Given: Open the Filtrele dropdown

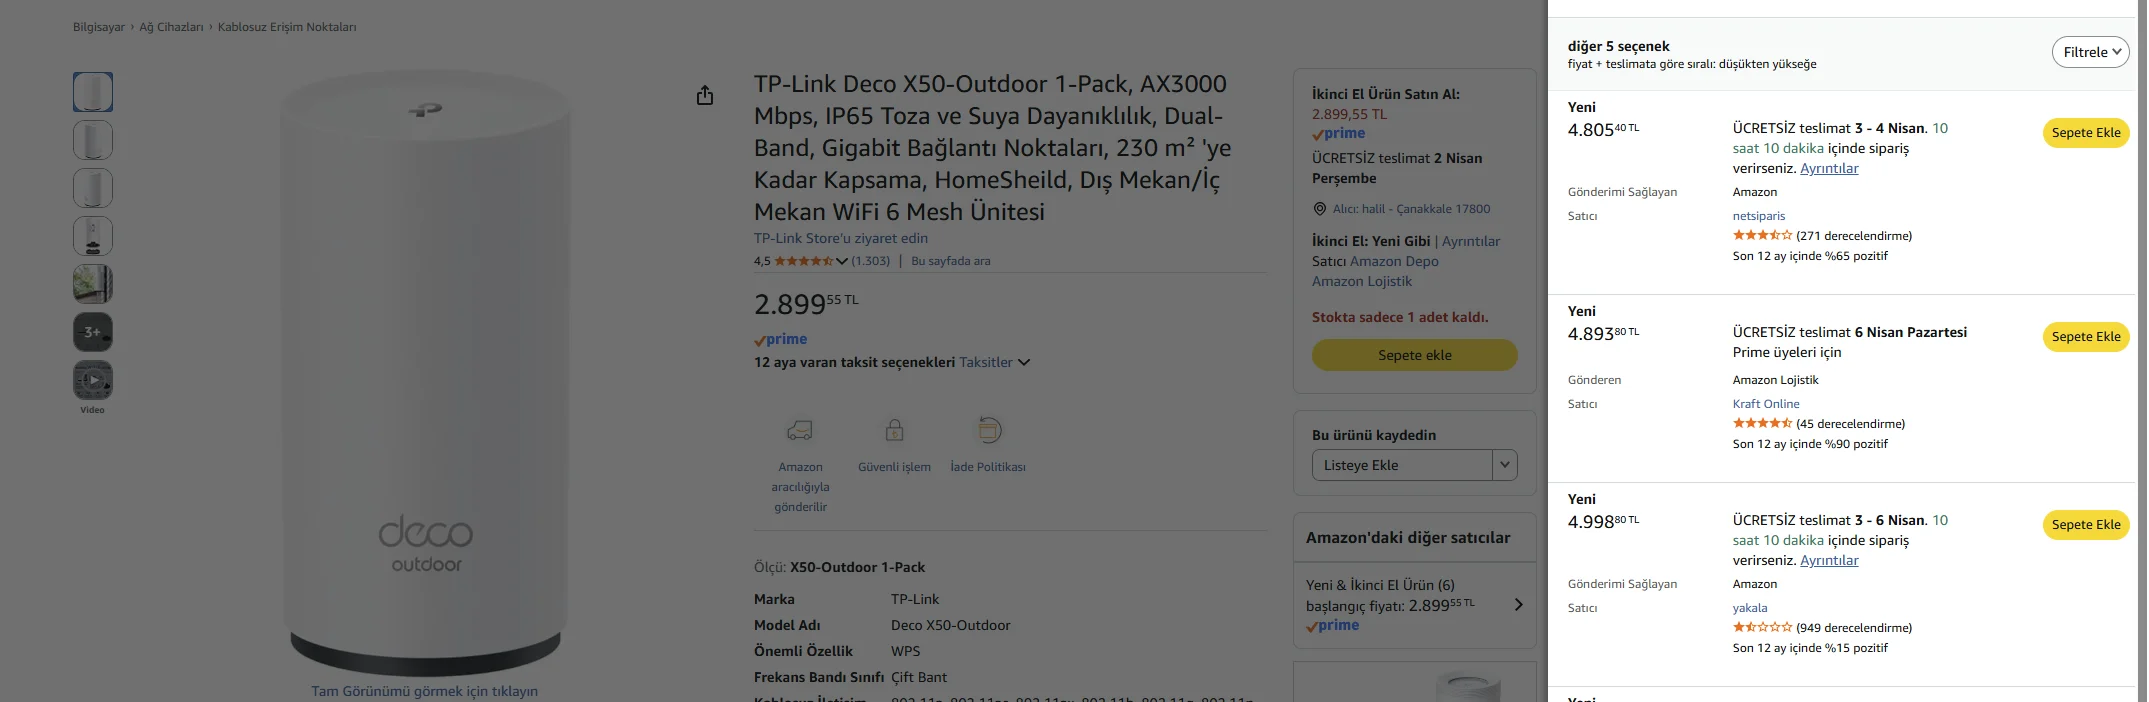Looking at the screenshot, I should [2090, 52].
